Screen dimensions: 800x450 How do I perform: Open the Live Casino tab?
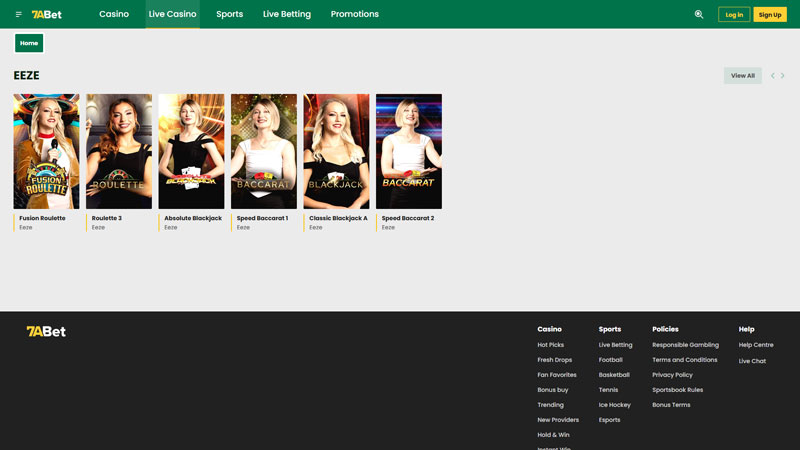172,14
